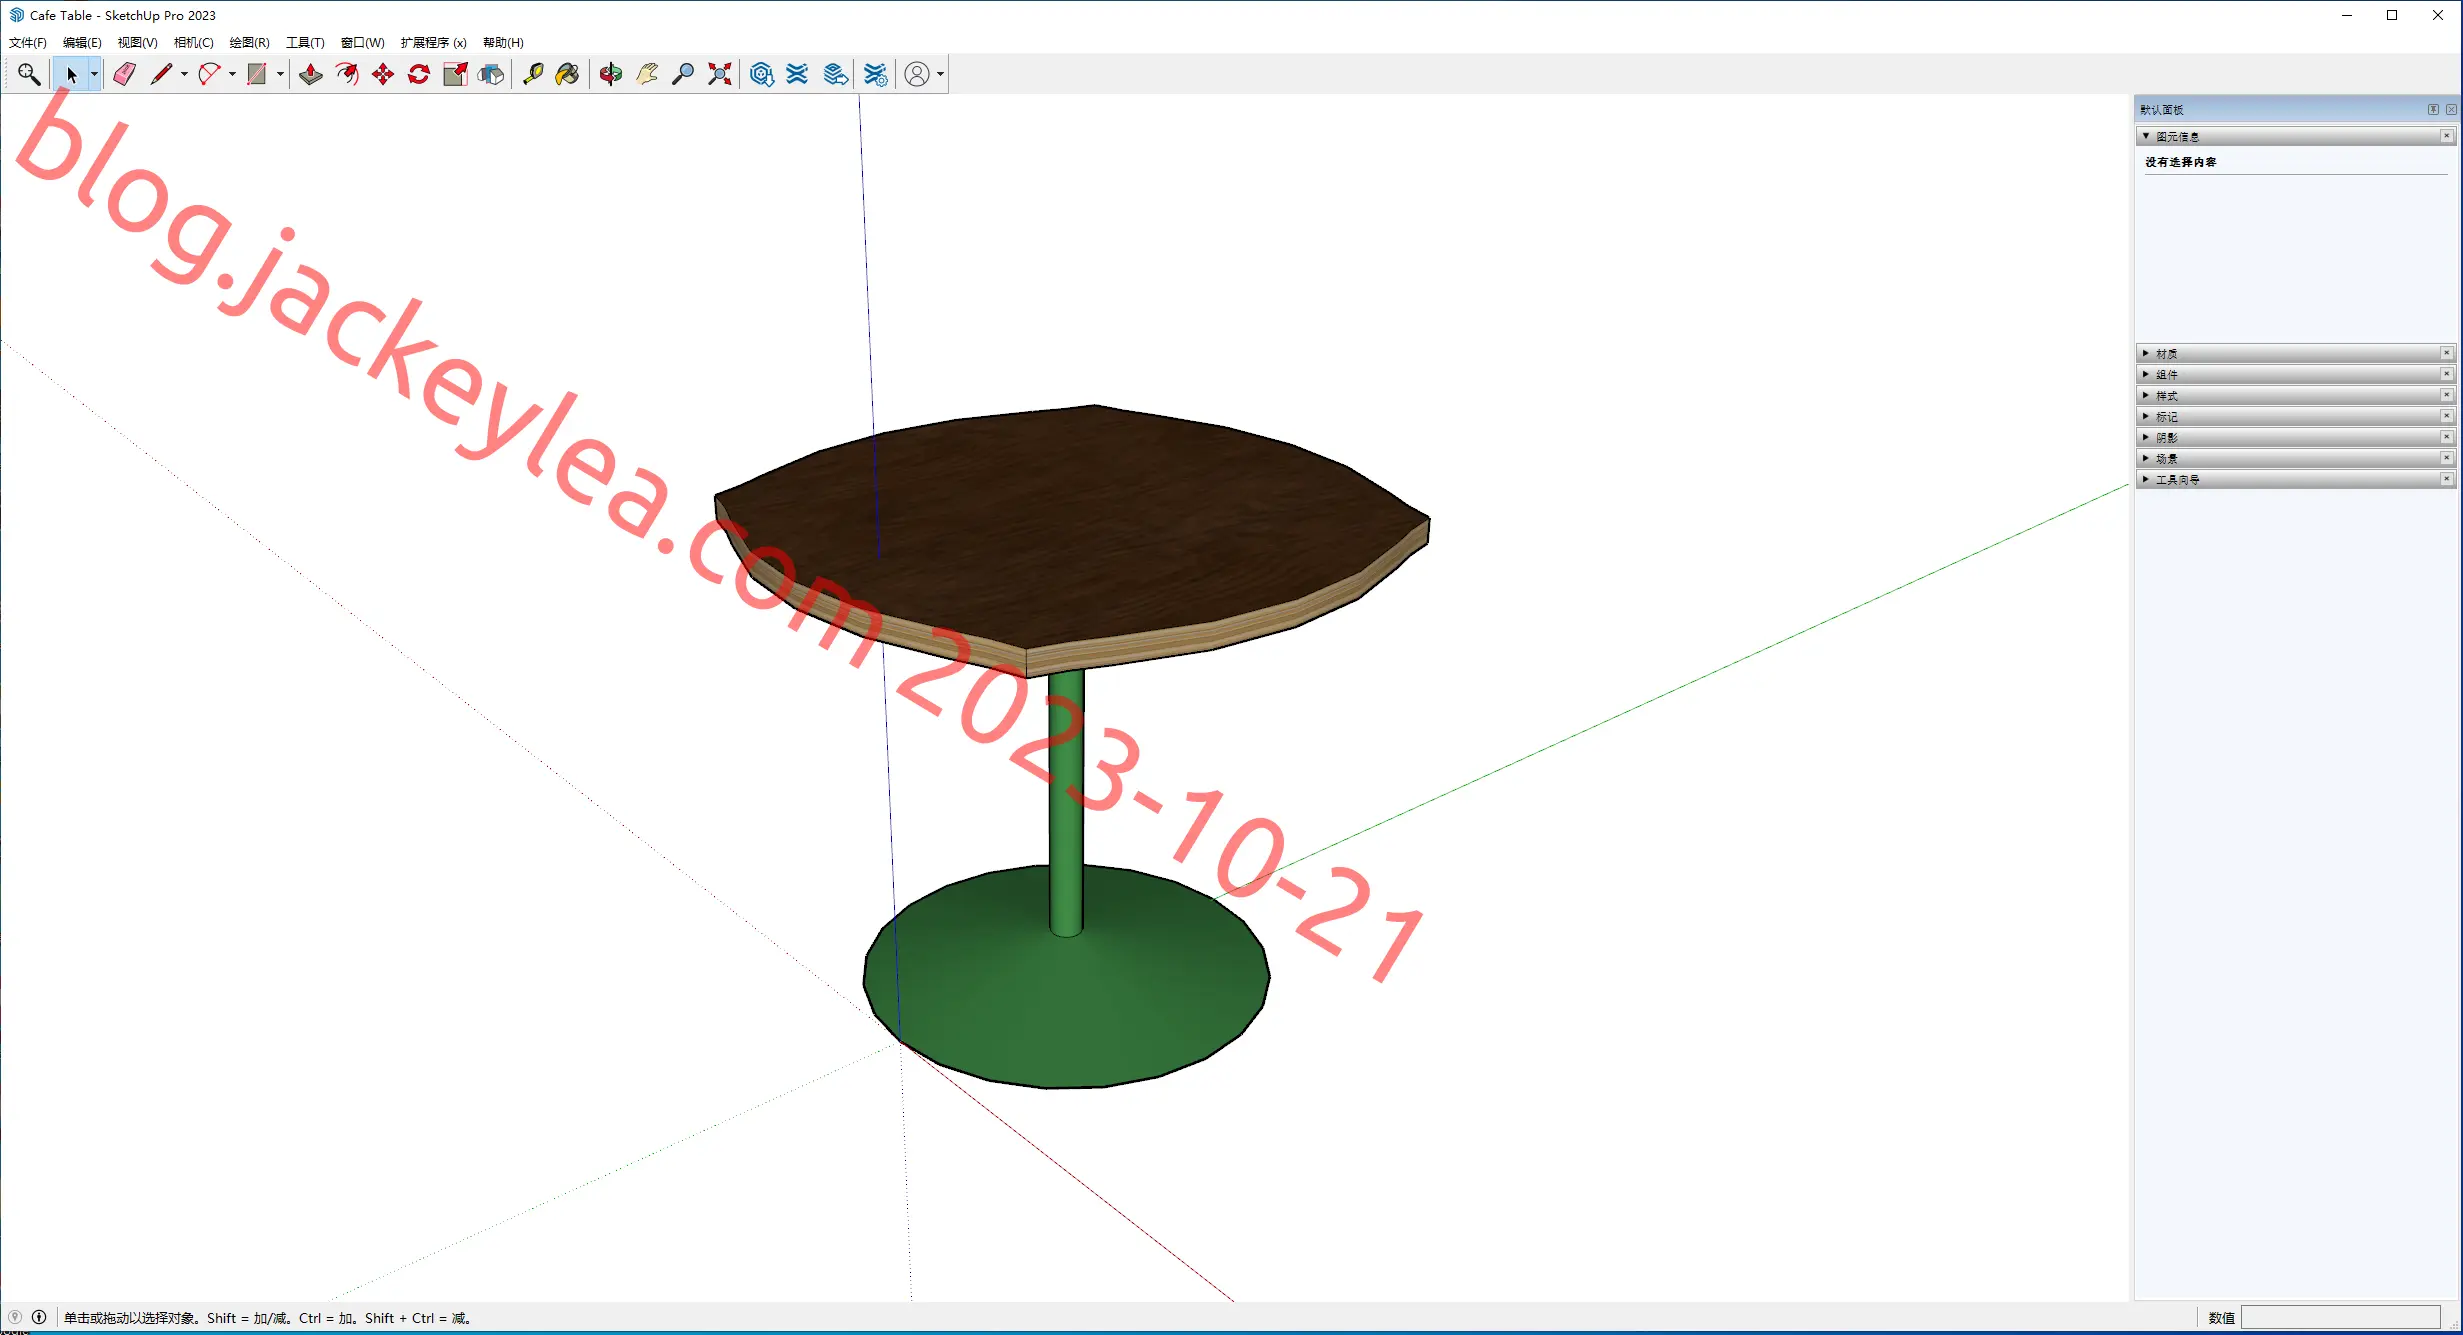Open the Line tool dropdown arrow
This screenshot has height=1335, width=2463.
pos(184,74)
